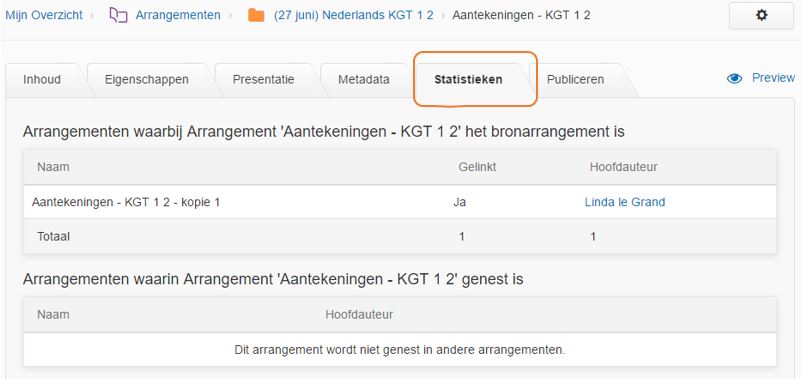Click the Gelinkt column header
Image resolution: width=801 pixels, height=379 pixels.
click(477, 167)
